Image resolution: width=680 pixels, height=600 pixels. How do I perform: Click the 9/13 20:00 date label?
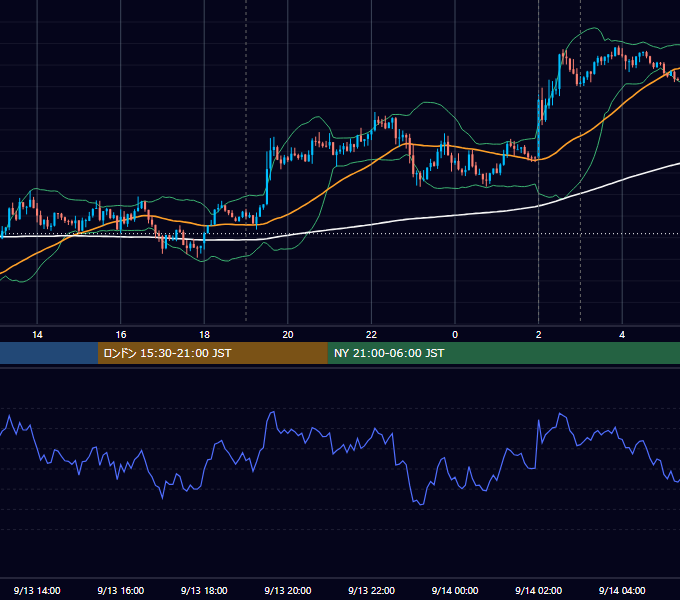pos(288,590)
